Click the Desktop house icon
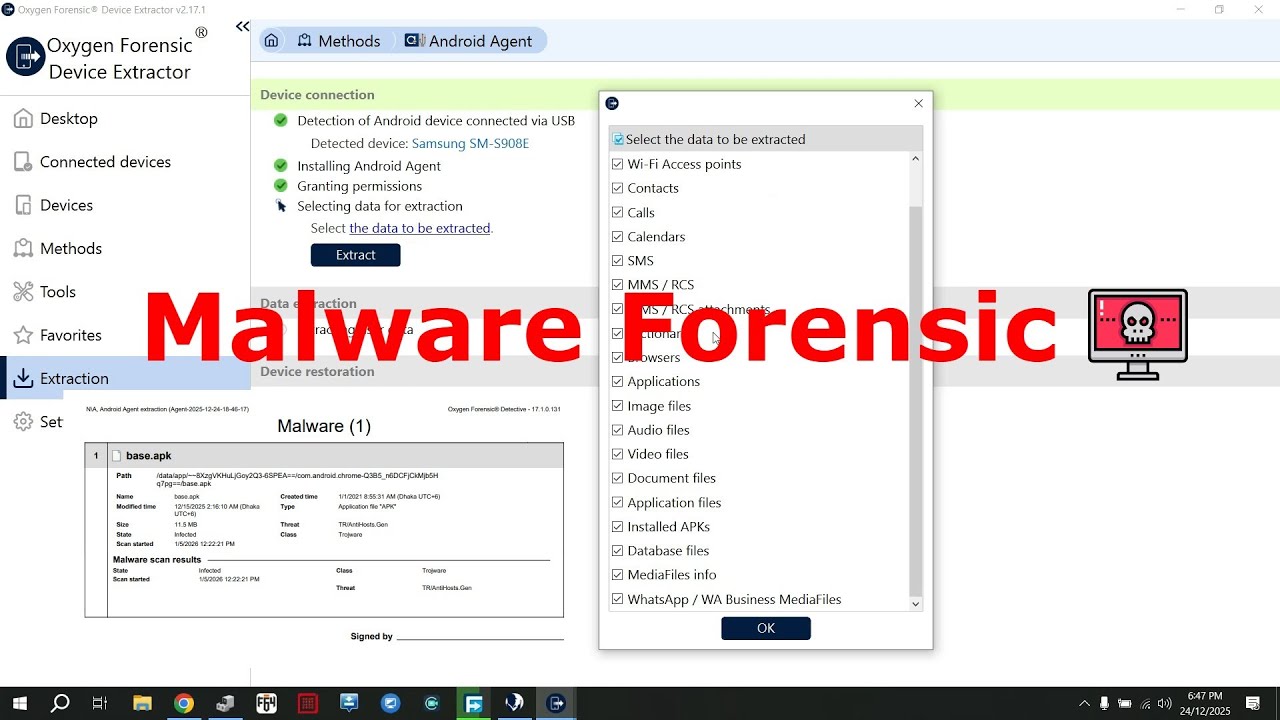This screenshot has width=1280, height=720. tap(23, 118)
